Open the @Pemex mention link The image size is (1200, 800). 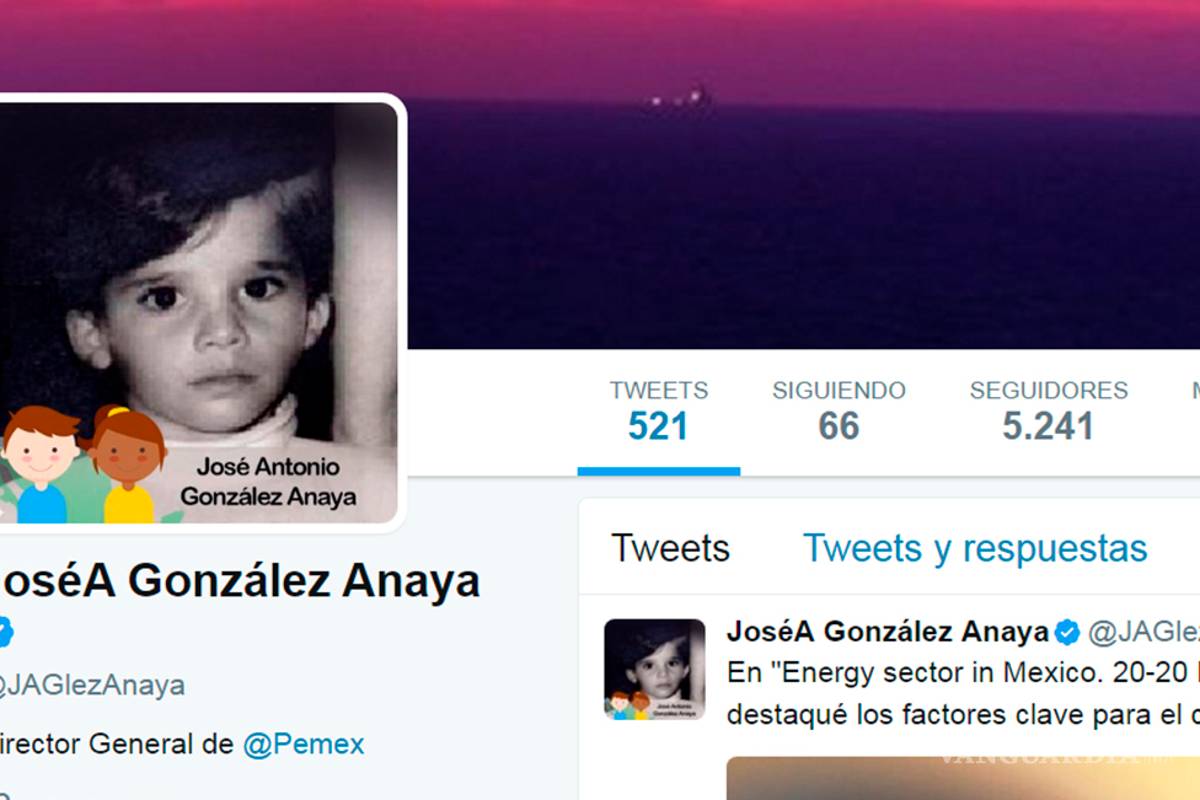click(304, 745)
